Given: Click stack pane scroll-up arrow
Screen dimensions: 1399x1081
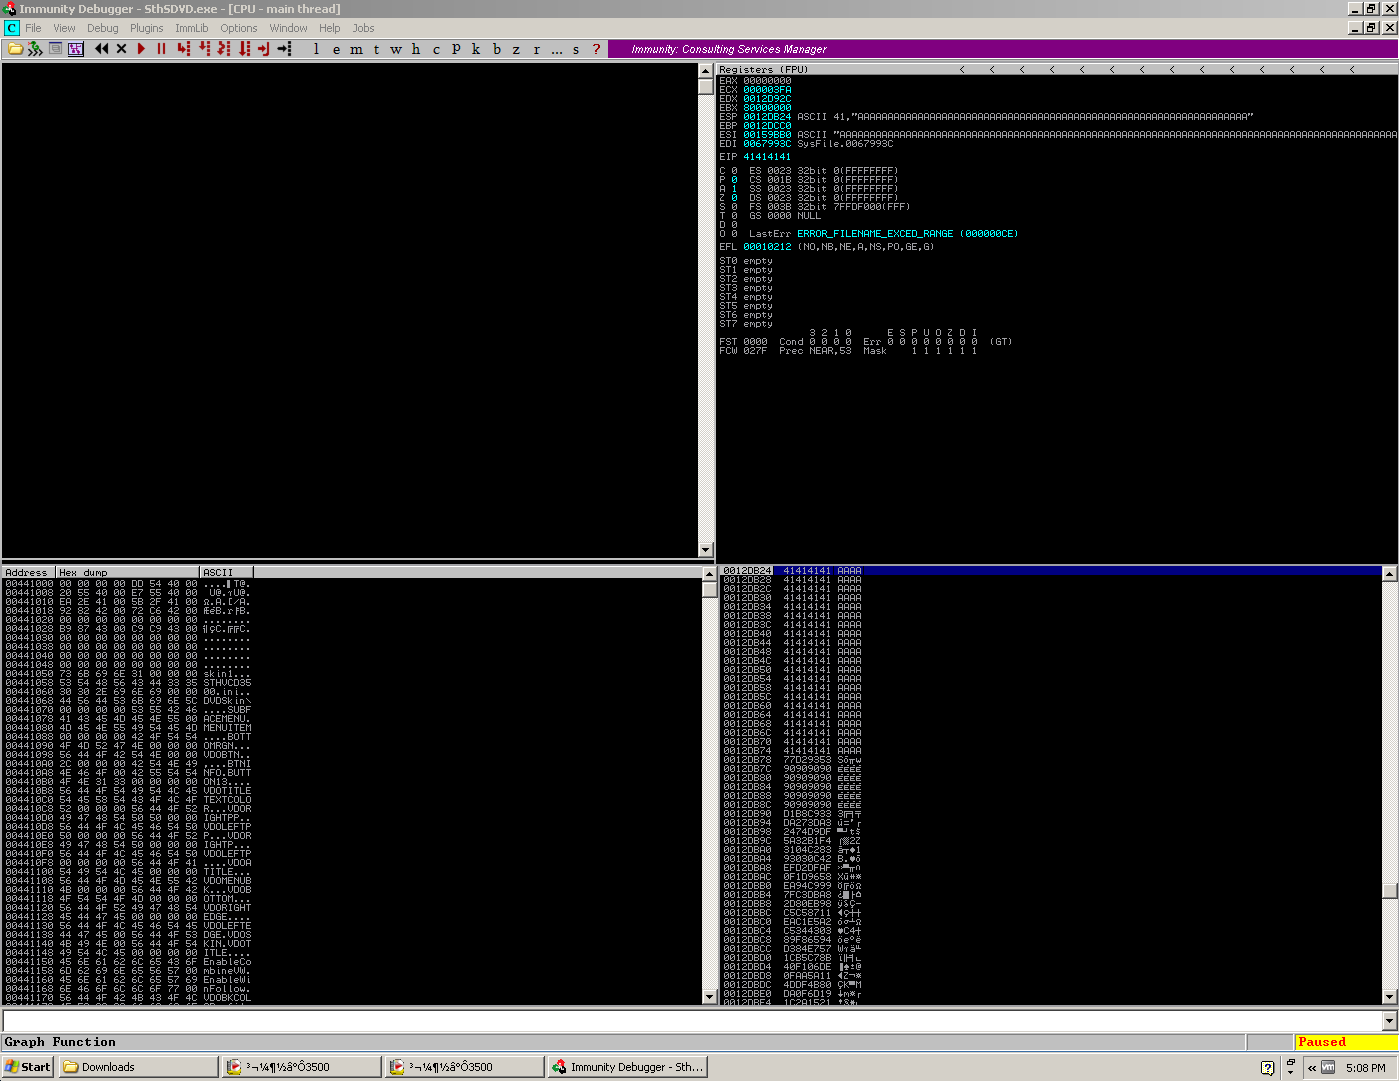Looking at the screenshot, I should (x=1389, y=573).
